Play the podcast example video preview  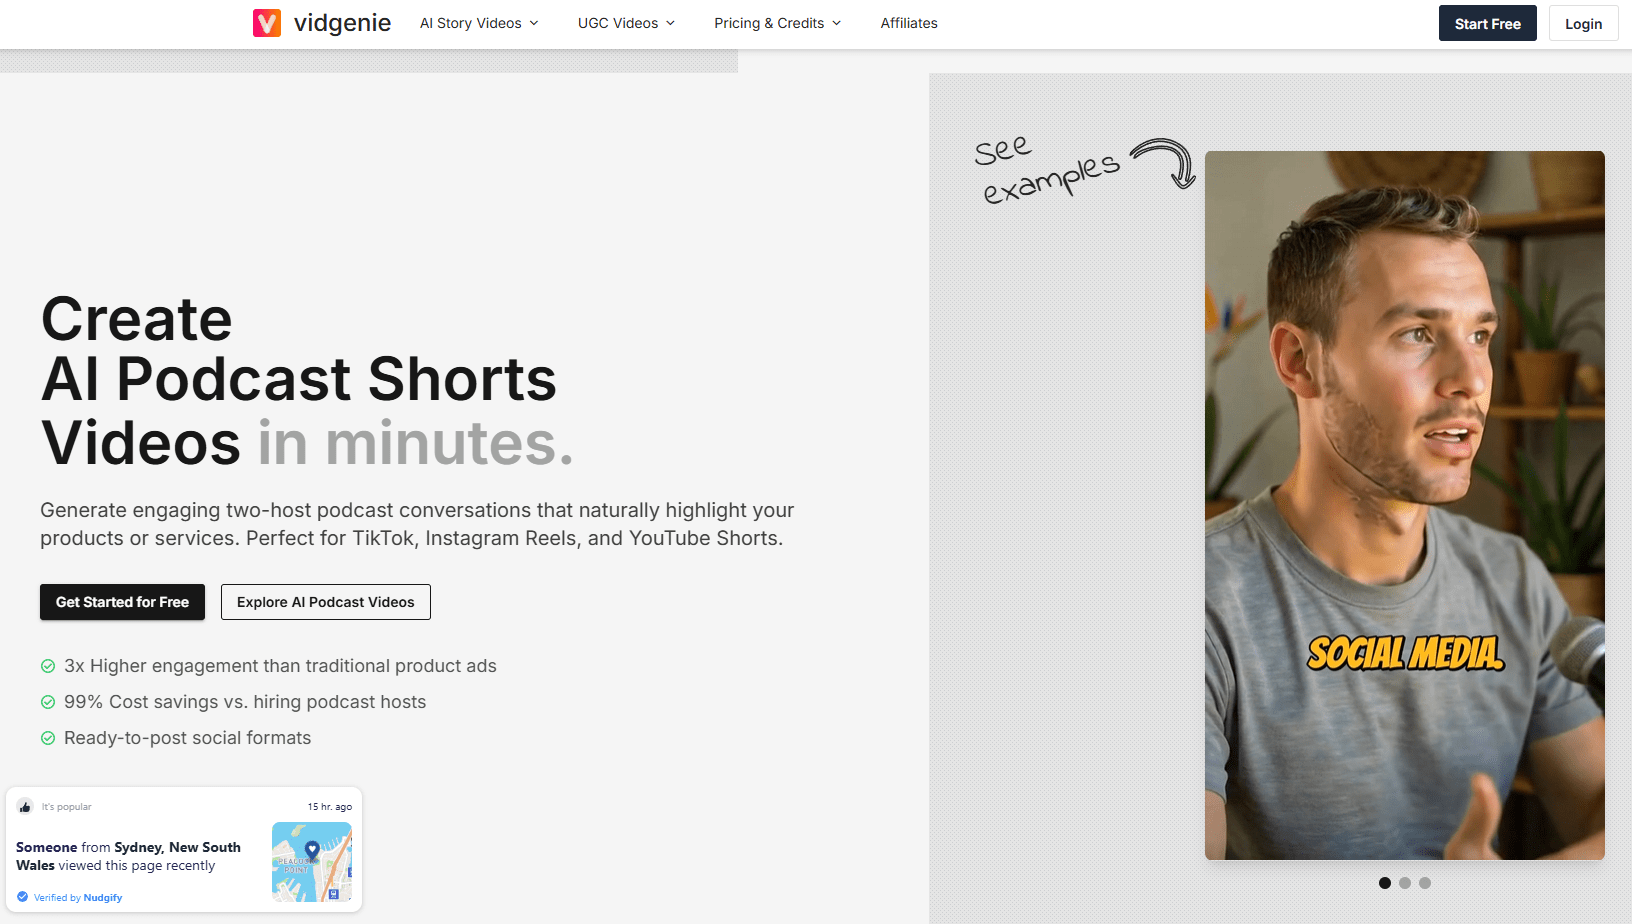(1404, 505)
